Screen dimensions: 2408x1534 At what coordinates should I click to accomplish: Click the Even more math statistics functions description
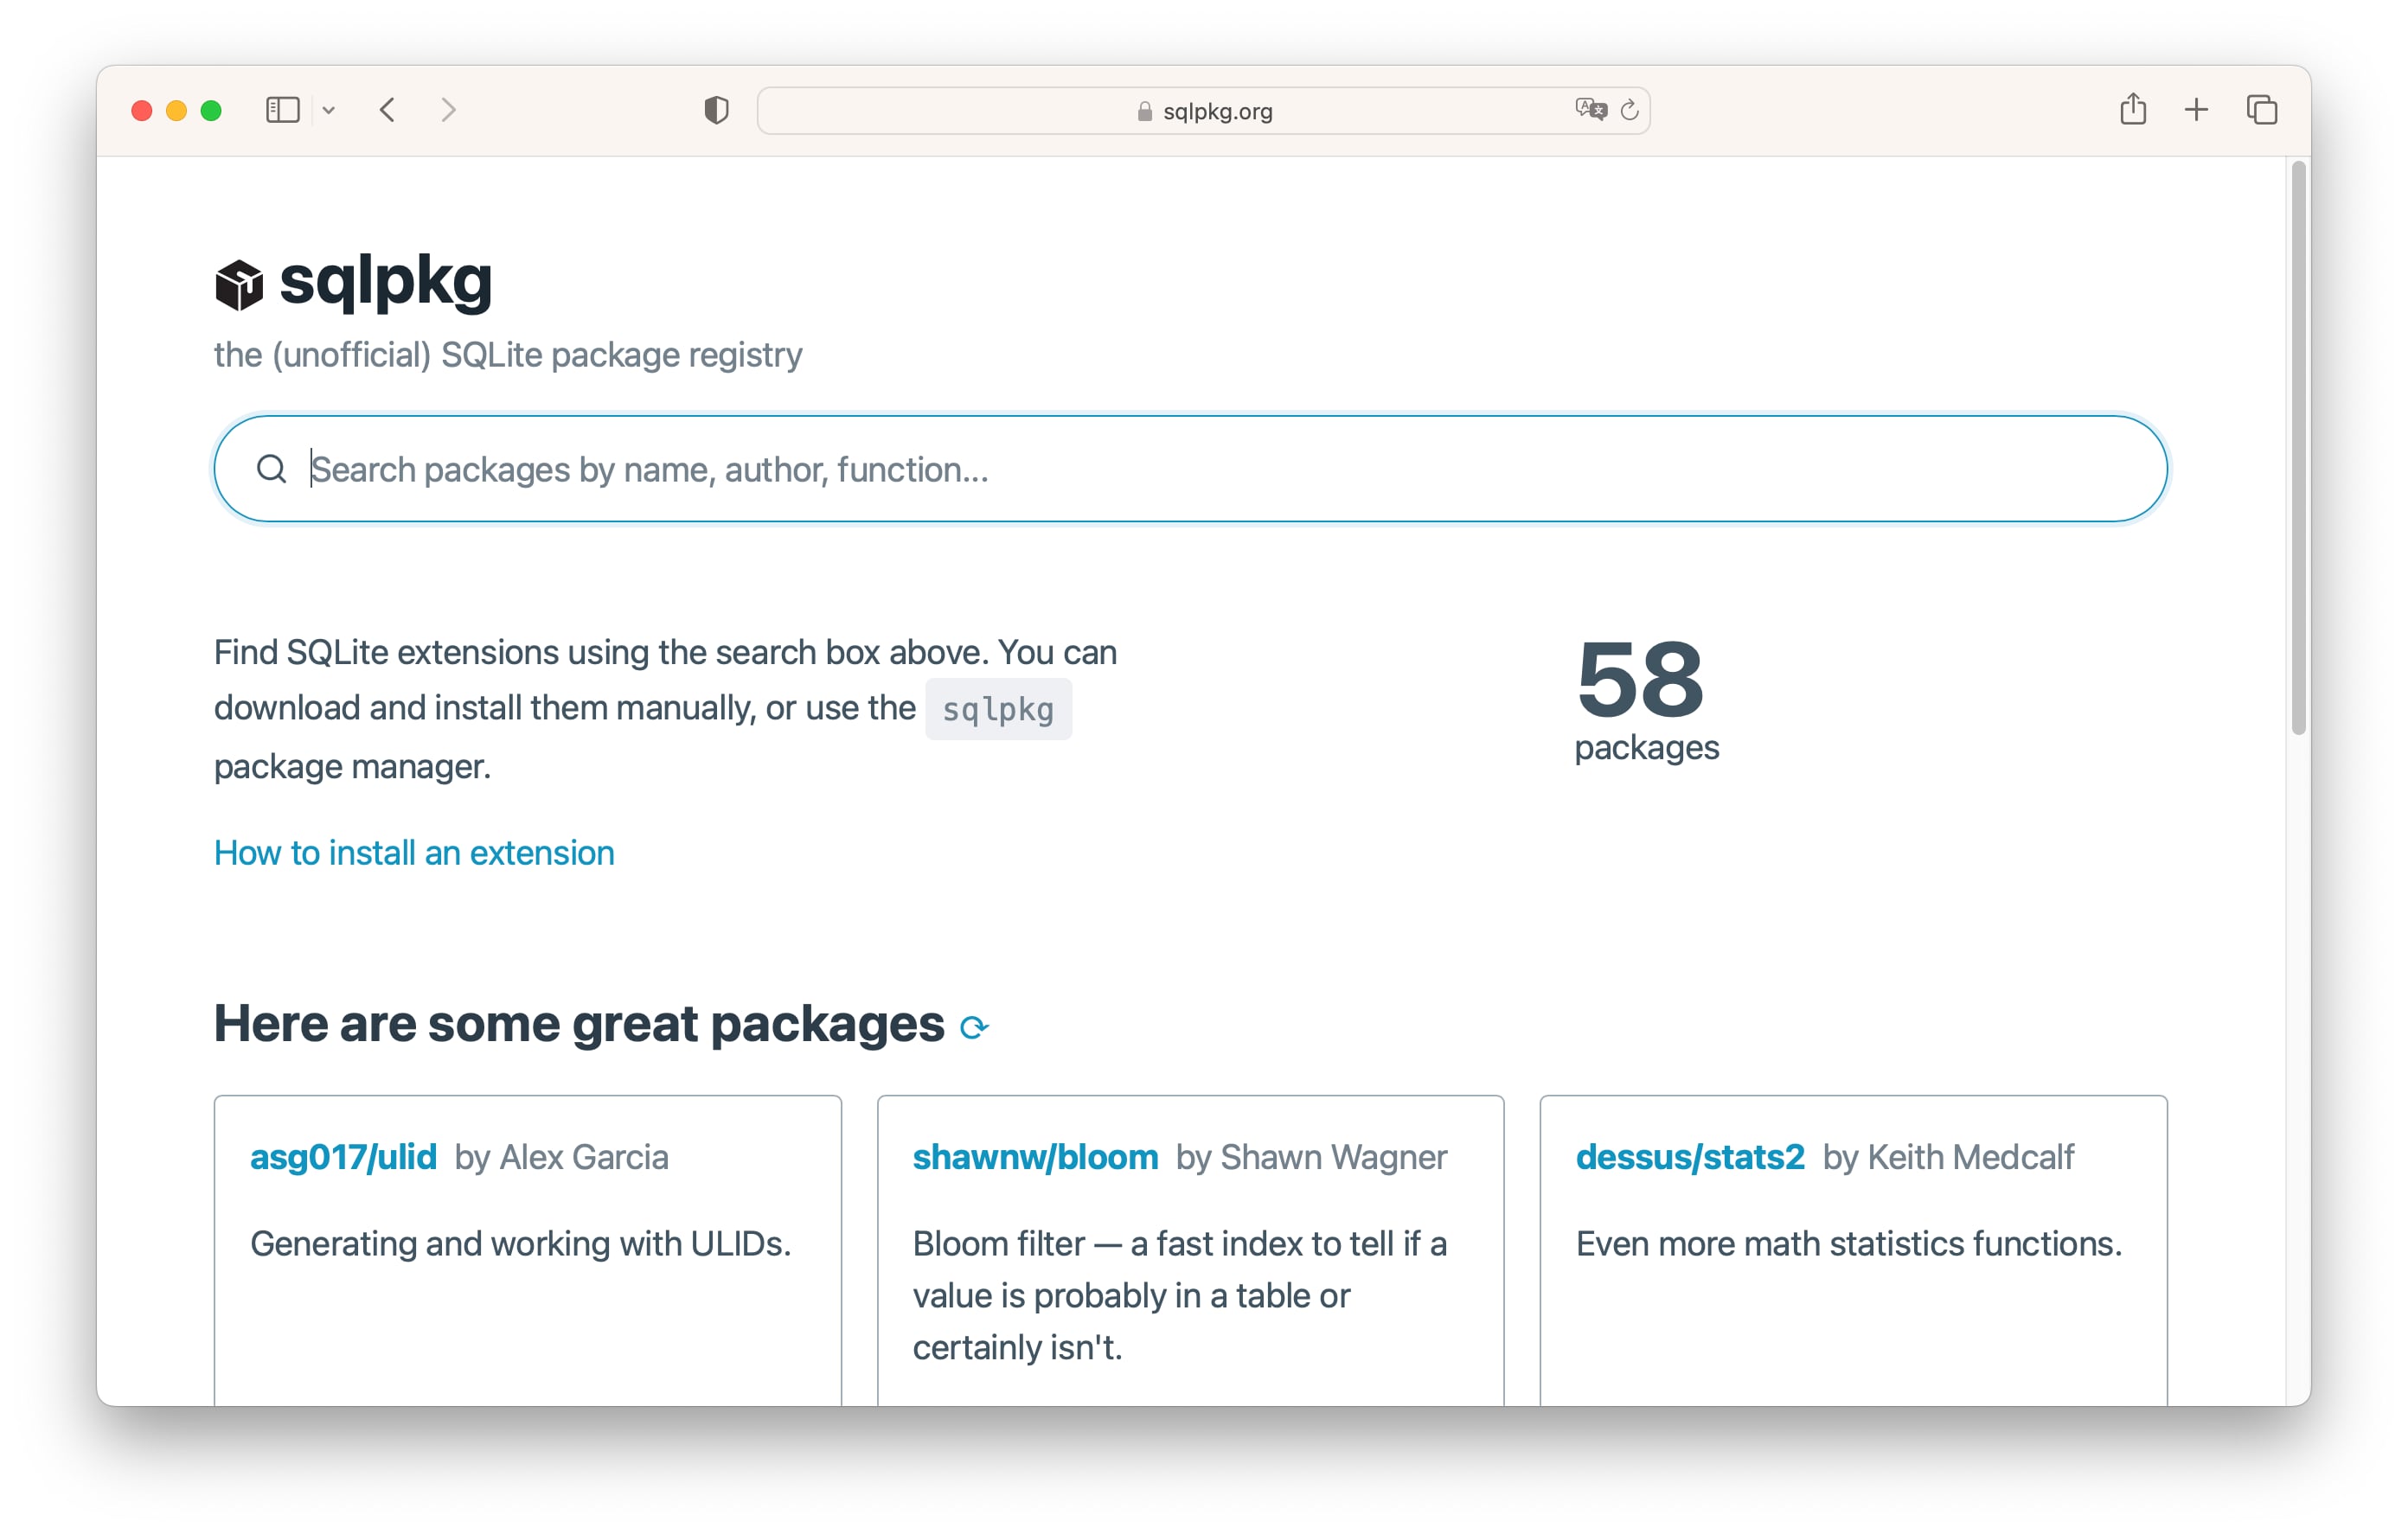click(1848, 1244)
